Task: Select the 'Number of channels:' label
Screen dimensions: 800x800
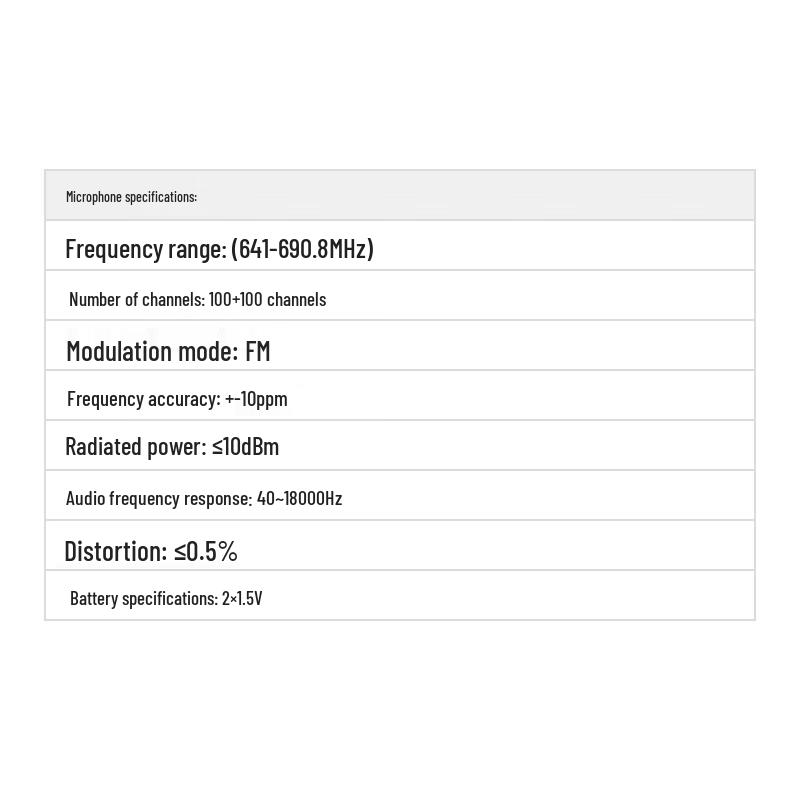Action: click(136, 299)
